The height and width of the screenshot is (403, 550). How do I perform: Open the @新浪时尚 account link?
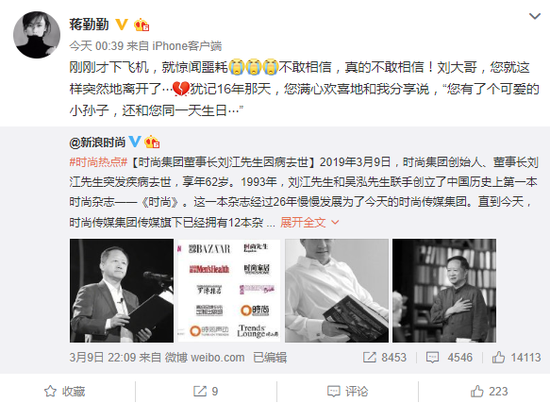[98, 142]
